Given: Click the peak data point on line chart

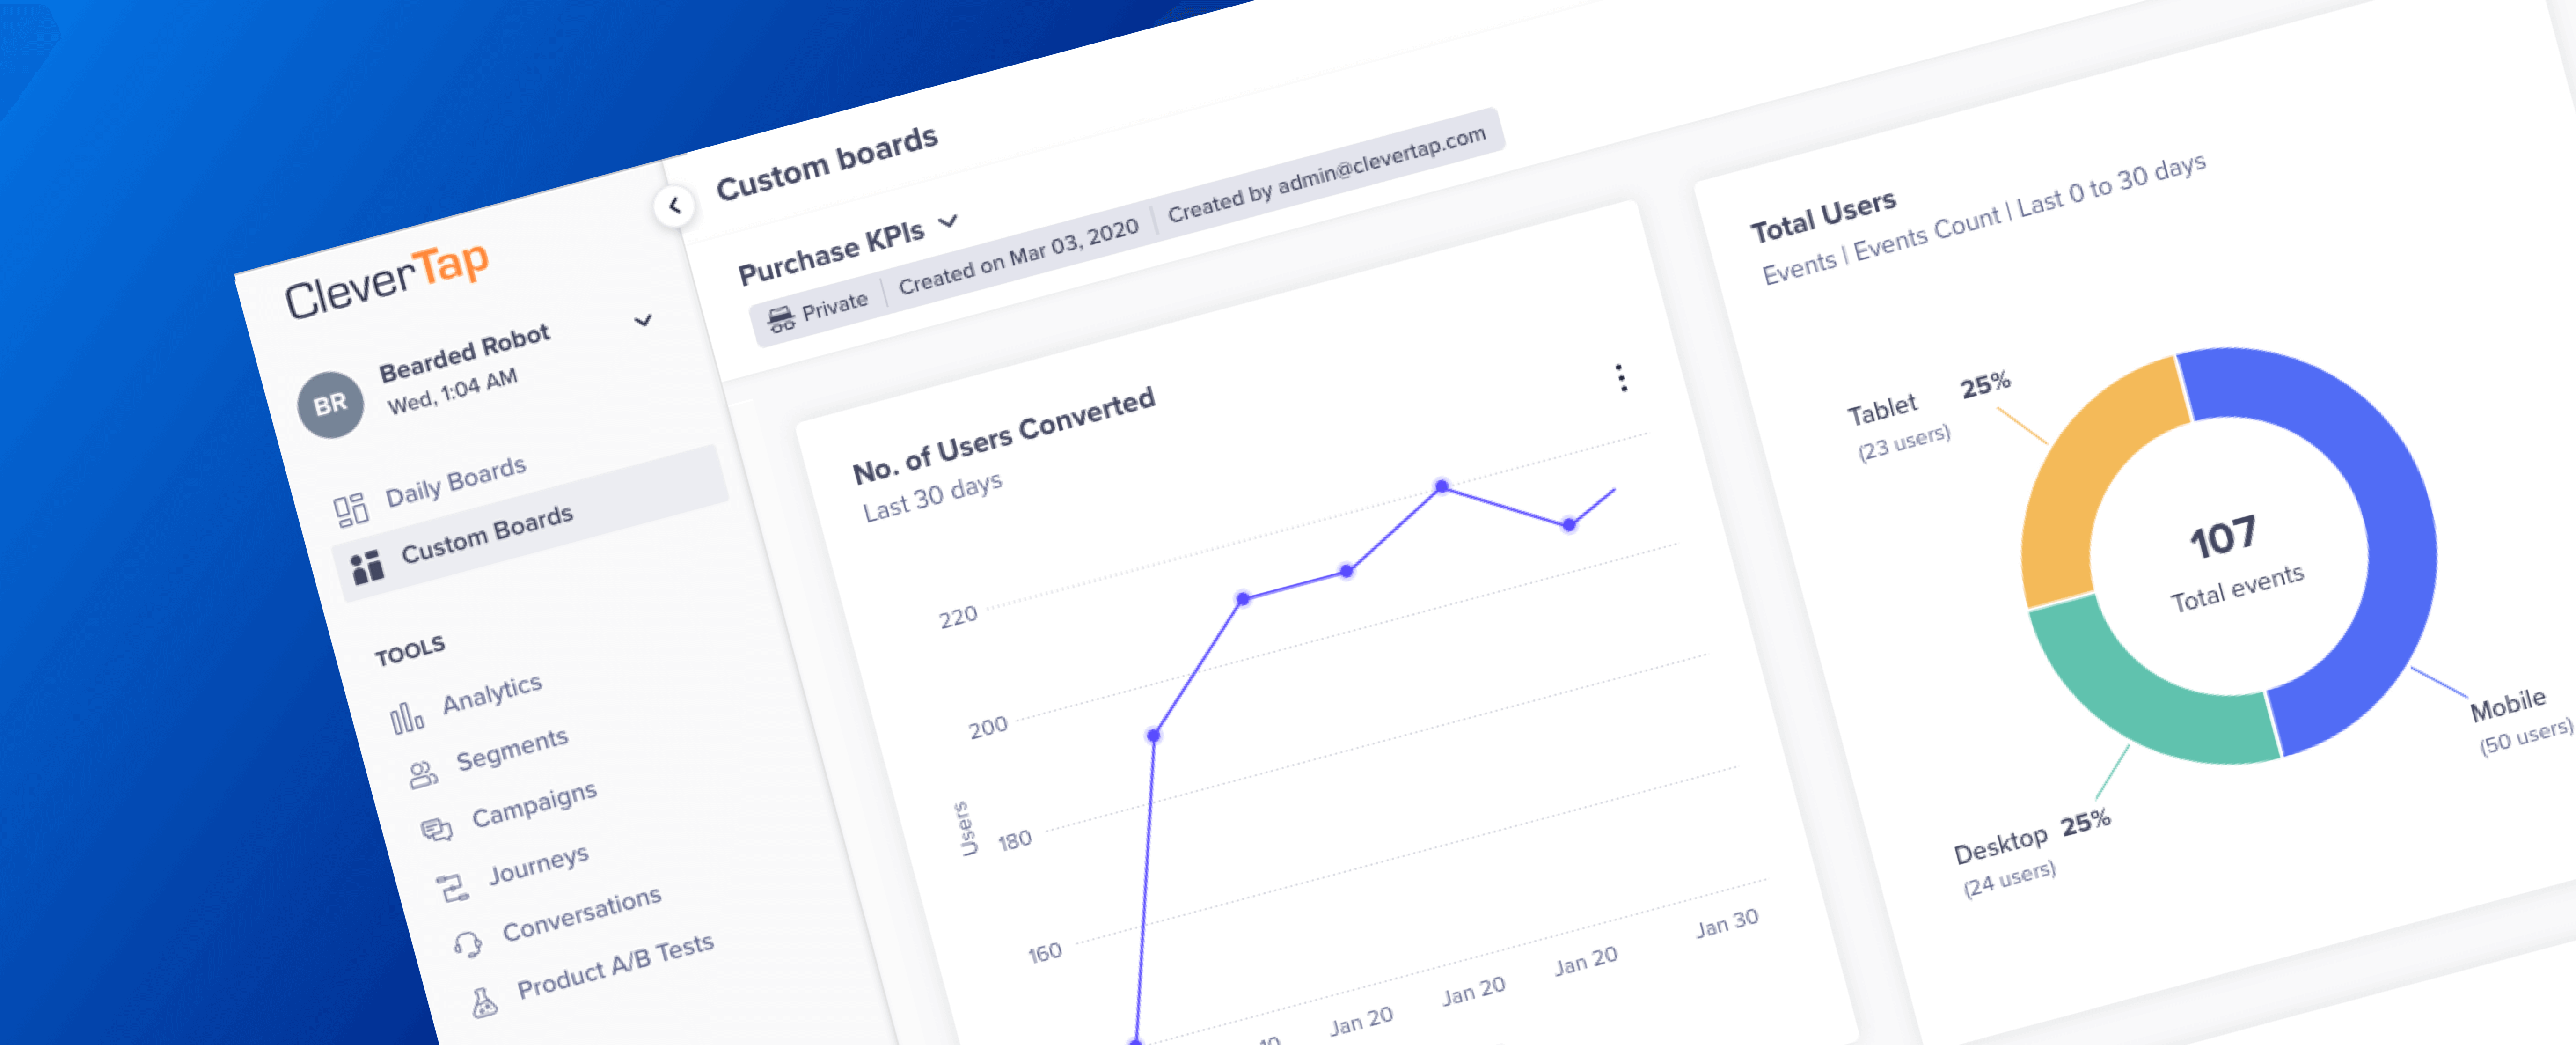Looking at the screenshot, I should click(1441, 487).
